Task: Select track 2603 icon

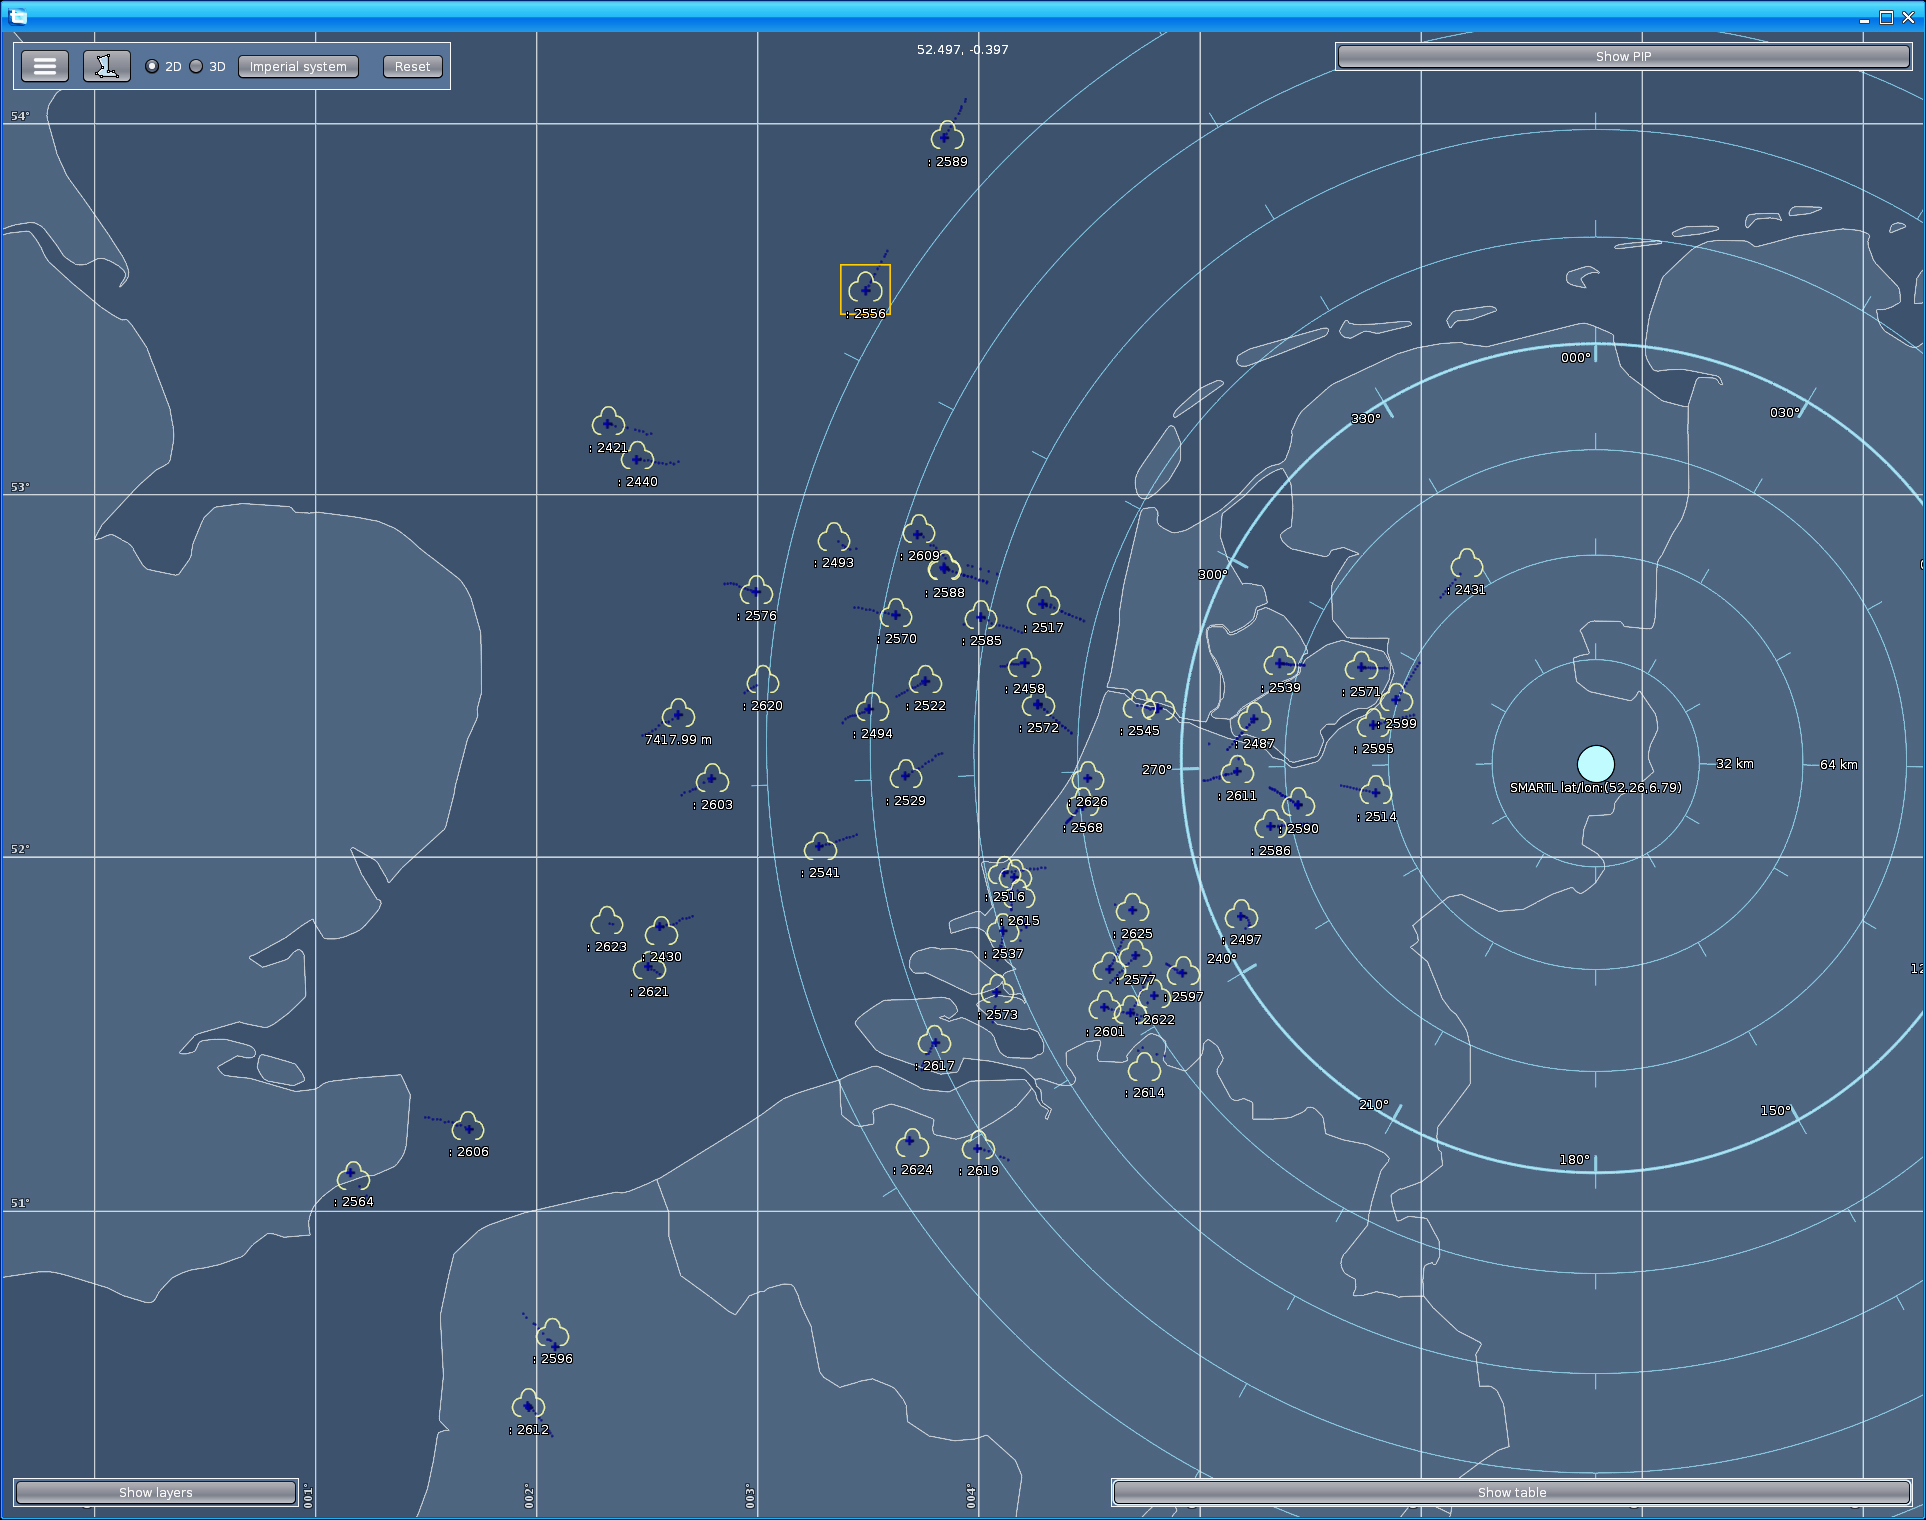Action: [x=712, y=780]
